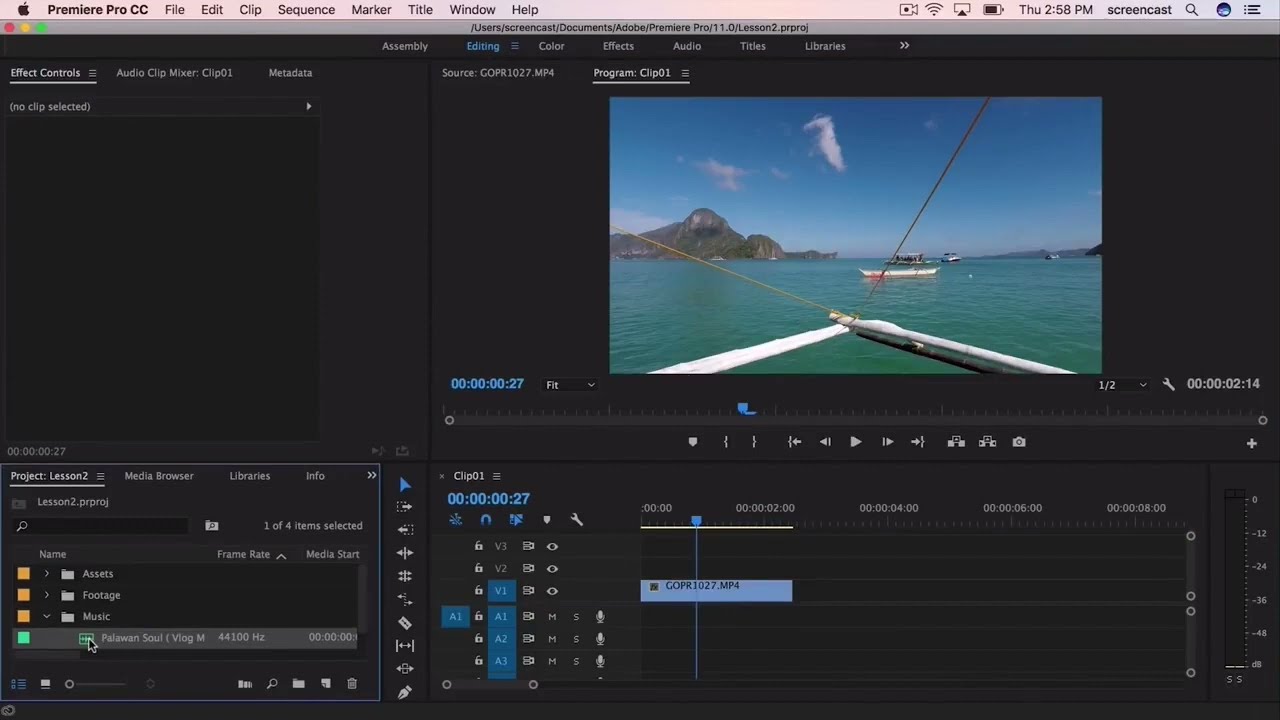Screen dimensions: 1280x720
Task: Mute audio track A1
Action: click(x=552, y=617)
